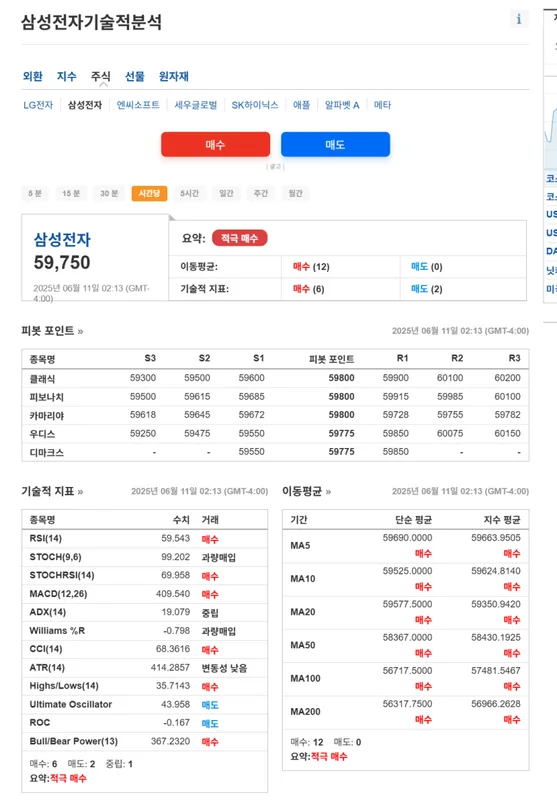Click the Williams %R indicator row
Screen dimensions: 557x800
pos(145,631)
